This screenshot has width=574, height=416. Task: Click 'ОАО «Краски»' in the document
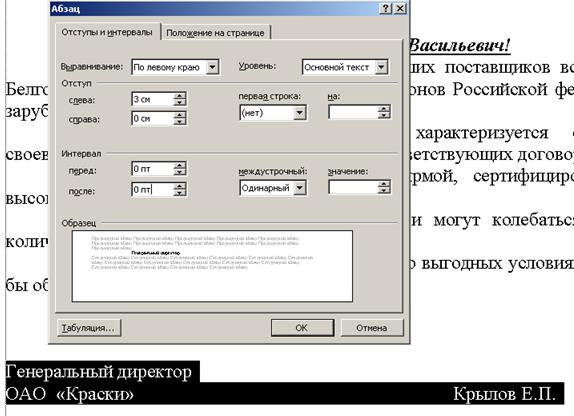coord(70,394)
